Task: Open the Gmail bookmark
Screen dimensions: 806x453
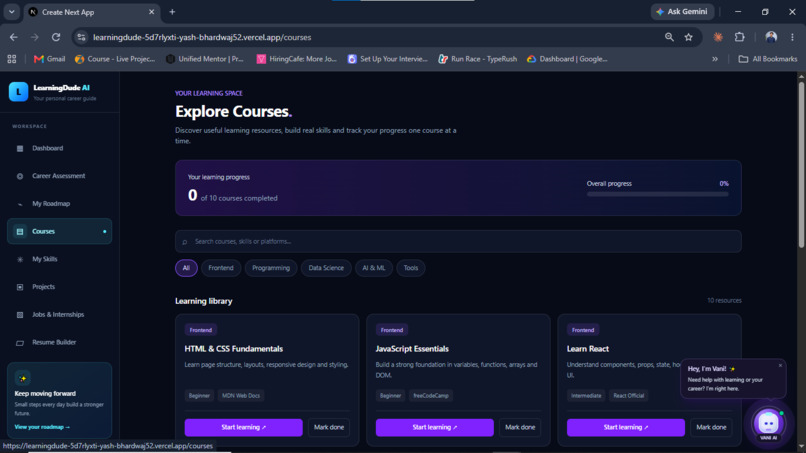Action: 49,59
